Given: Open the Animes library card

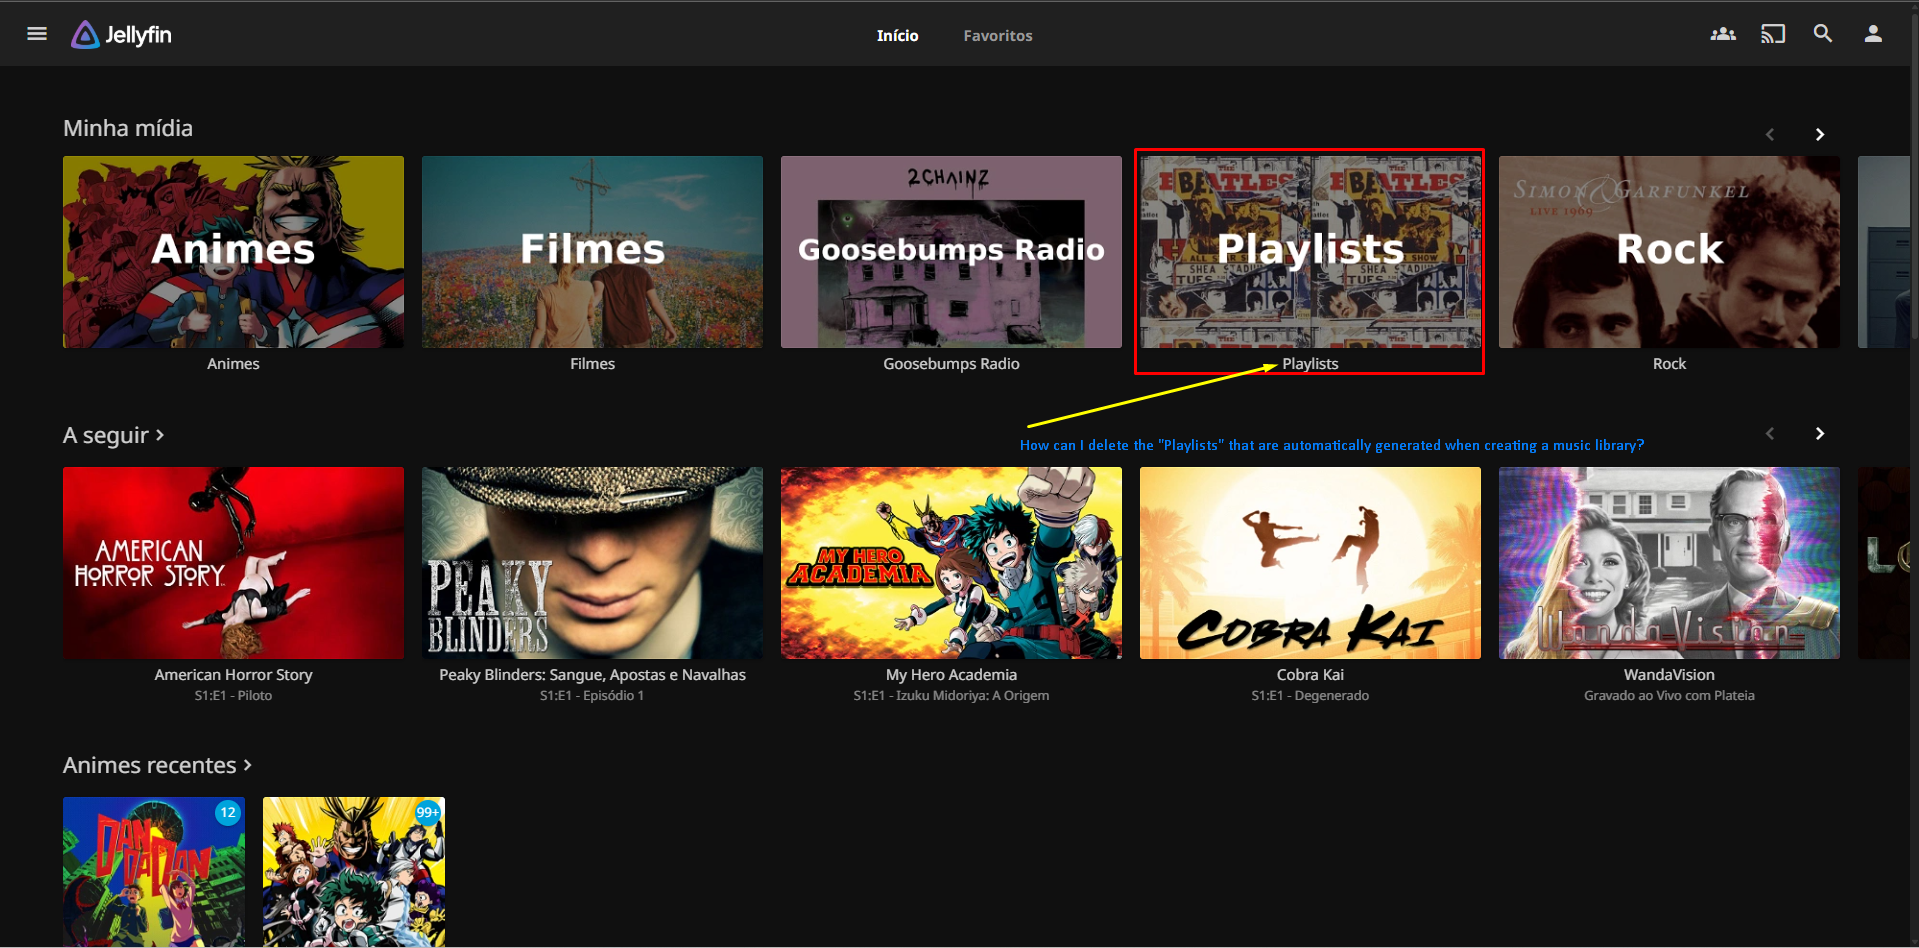Looking at the screenshot, I should 233,252.
